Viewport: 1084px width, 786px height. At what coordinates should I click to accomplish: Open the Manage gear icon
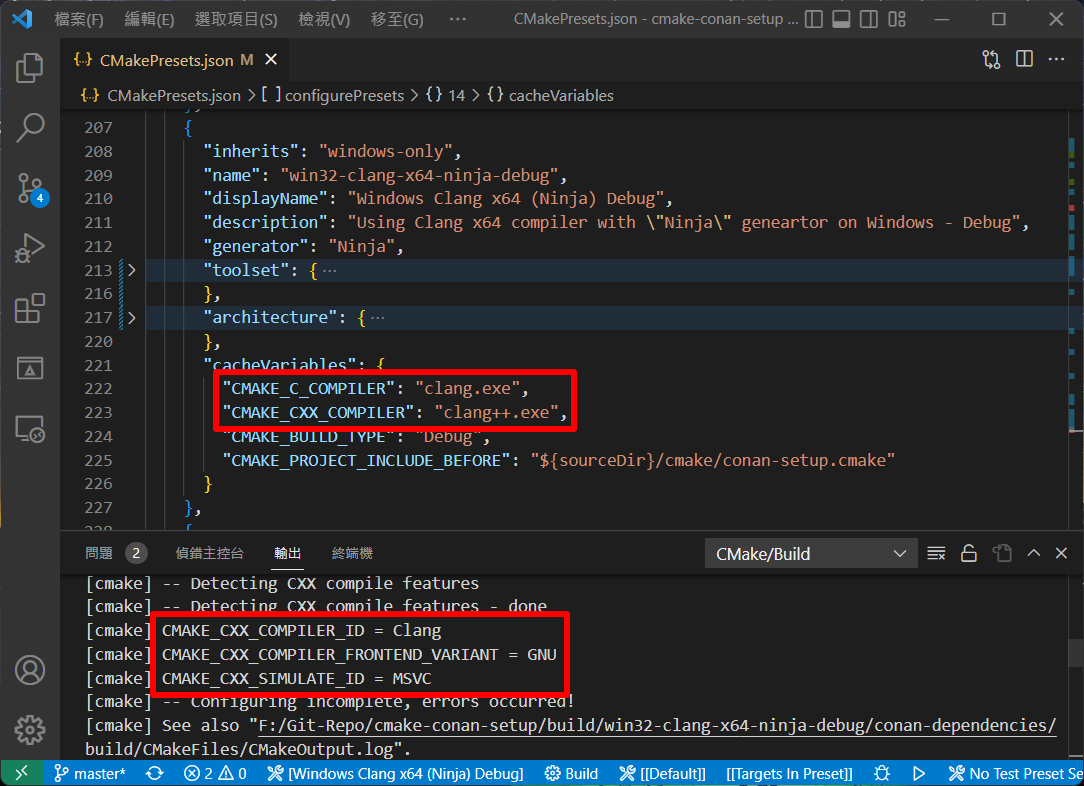click(x=30, y=730)
